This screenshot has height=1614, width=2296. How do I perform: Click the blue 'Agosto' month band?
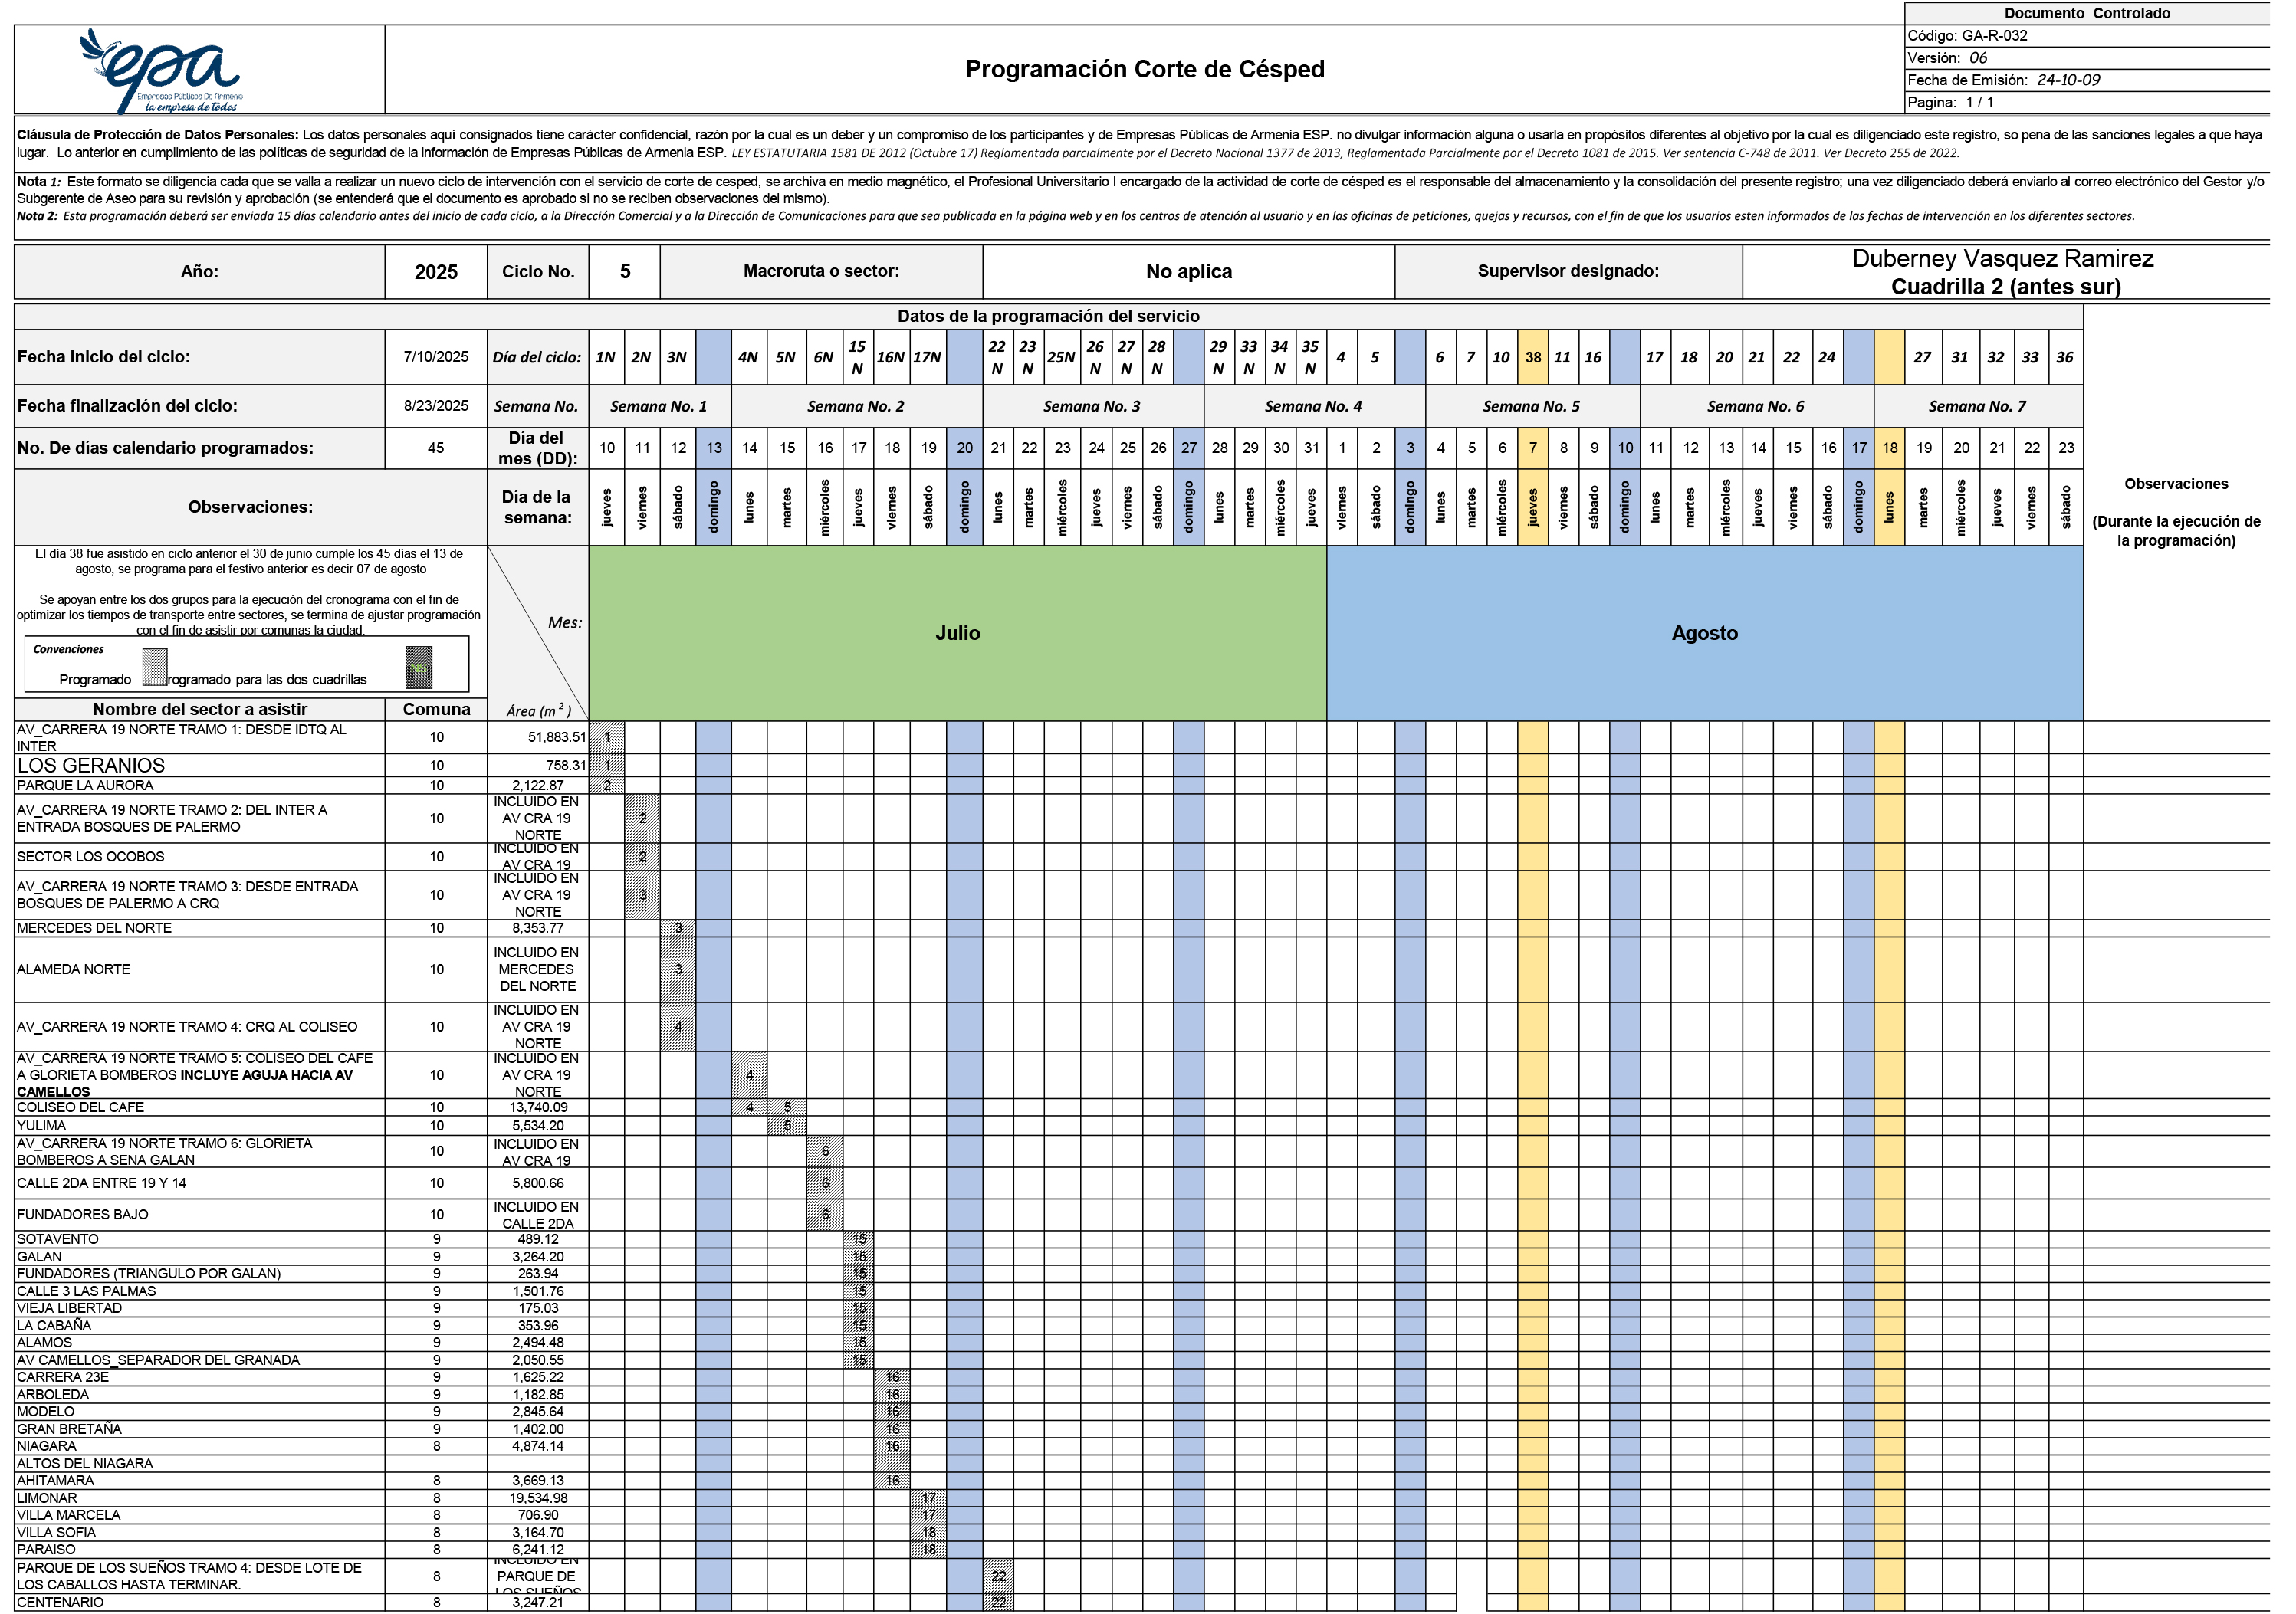[1705, 633]
